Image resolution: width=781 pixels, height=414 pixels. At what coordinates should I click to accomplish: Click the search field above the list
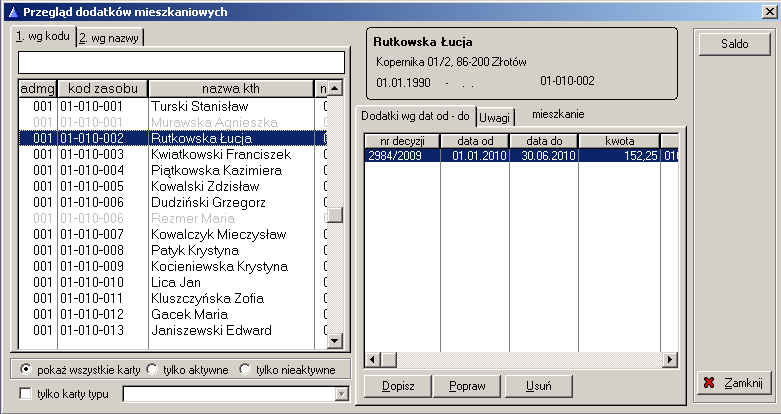coord(181,63)
